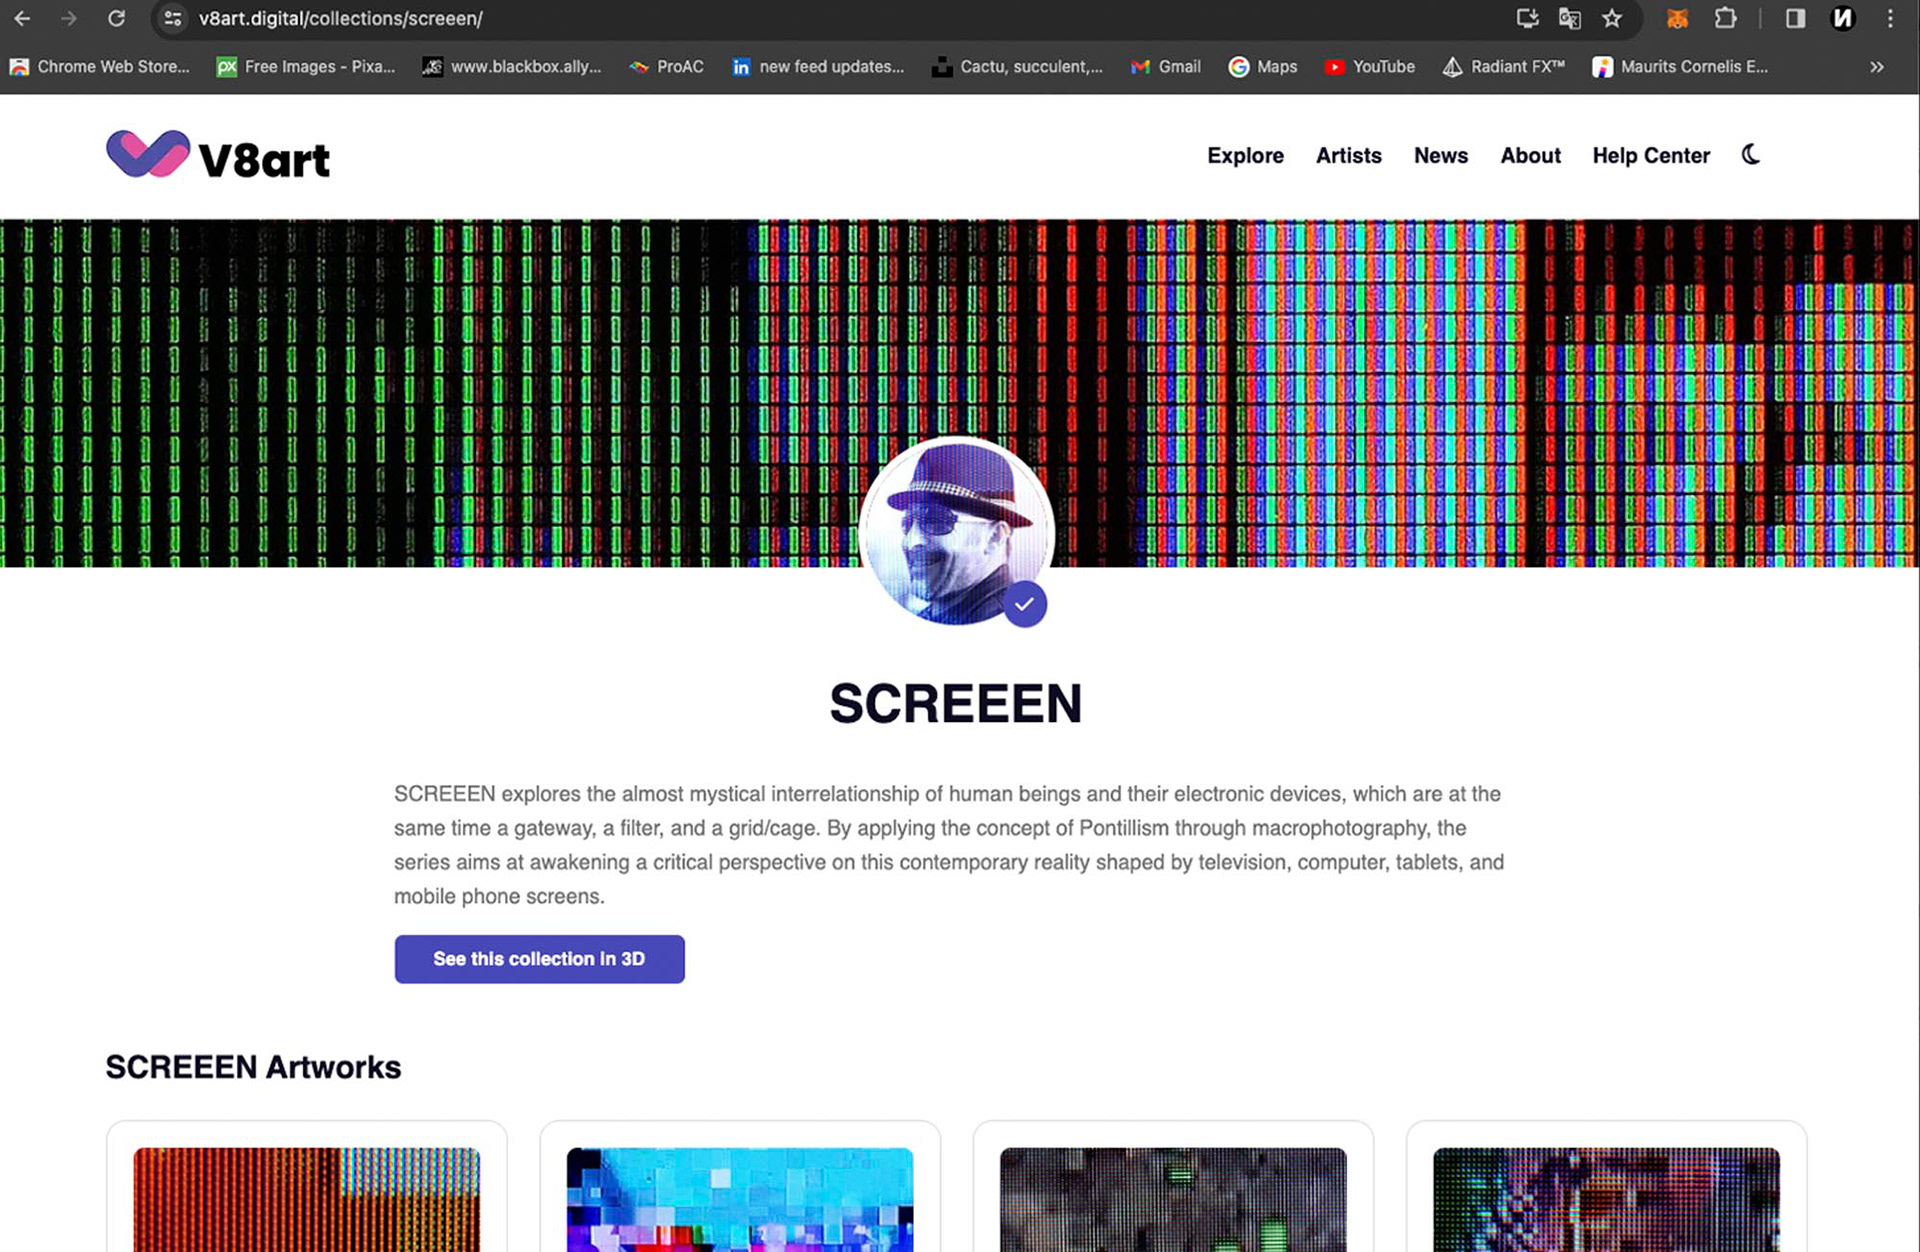Image resolution: width=1920 pixels, height=1252 pixels.
Task: Open the blue pixelated artwork thumbnail
Action: 739,1199
